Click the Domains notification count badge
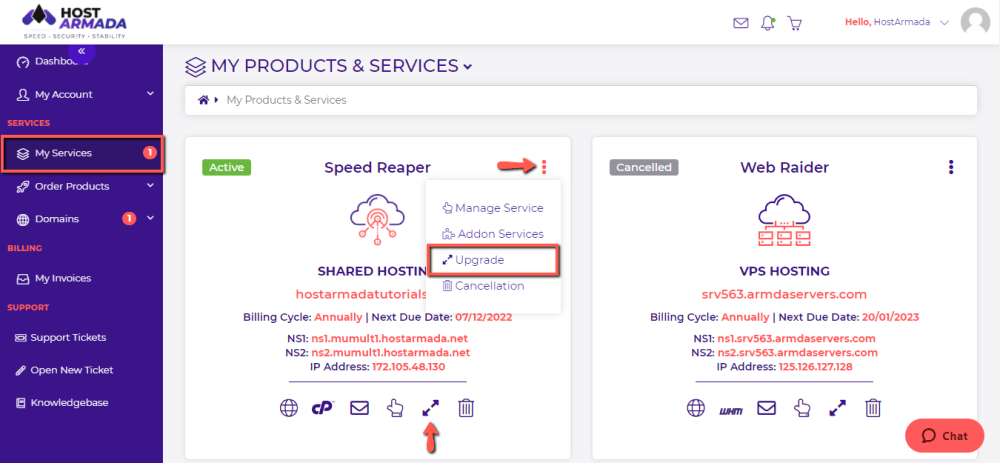The image size is (1000, 463). pos(129,219)
